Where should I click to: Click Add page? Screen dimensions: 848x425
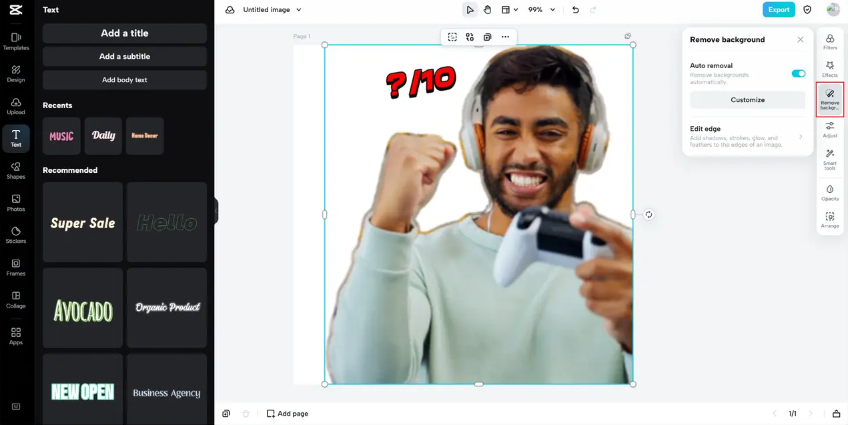click(x=287, y=414)
